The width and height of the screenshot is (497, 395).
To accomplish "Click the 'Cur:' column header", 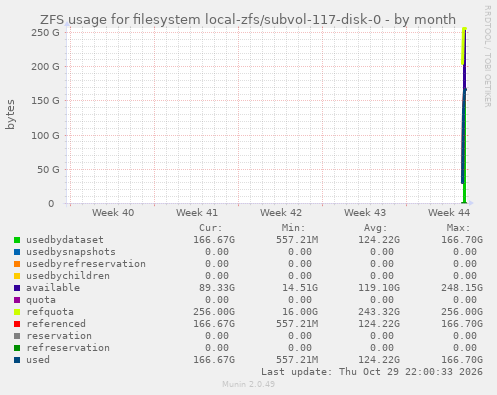I will tap(211, 228).
